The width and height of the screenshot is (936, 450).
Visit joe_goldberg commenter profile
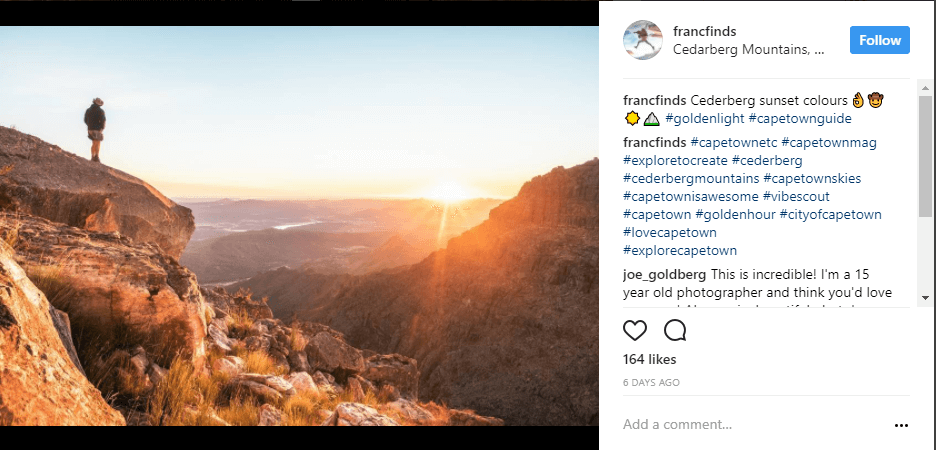click(x=665, y=275)
